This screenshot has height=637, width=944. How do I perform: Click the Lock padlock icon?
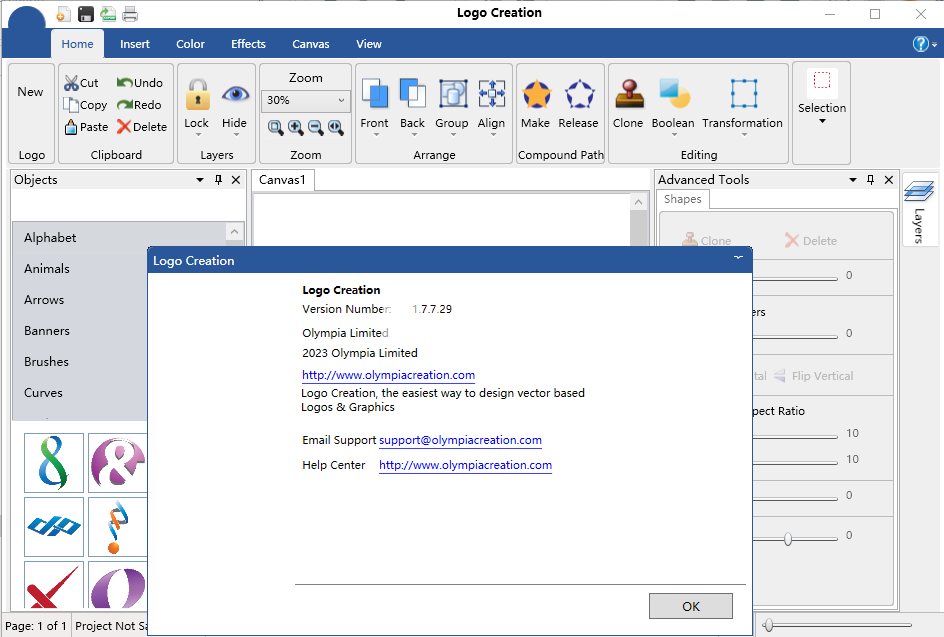point(197,95)
